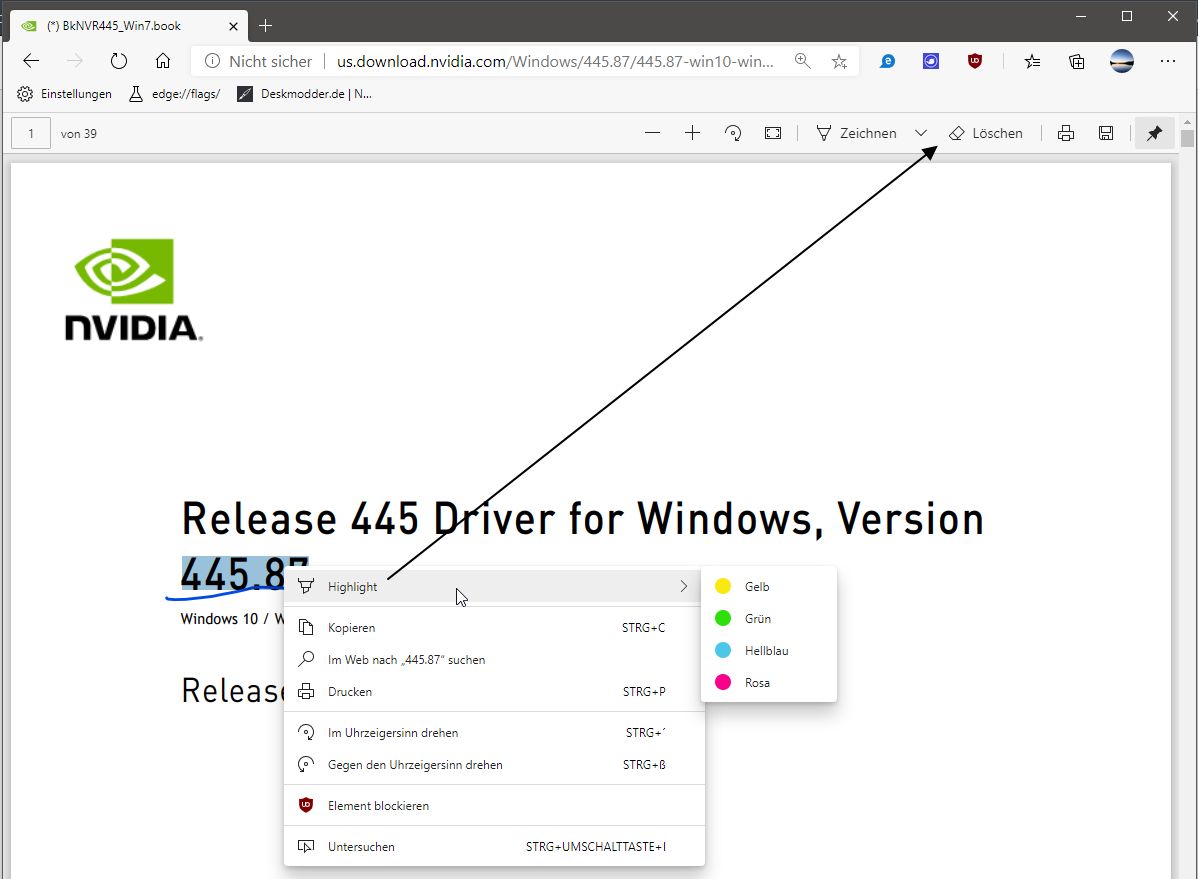The height and width of the screenshot is (879, 1198).
Task: Pick Grün highlight color
Action: [x=769, y=618]
